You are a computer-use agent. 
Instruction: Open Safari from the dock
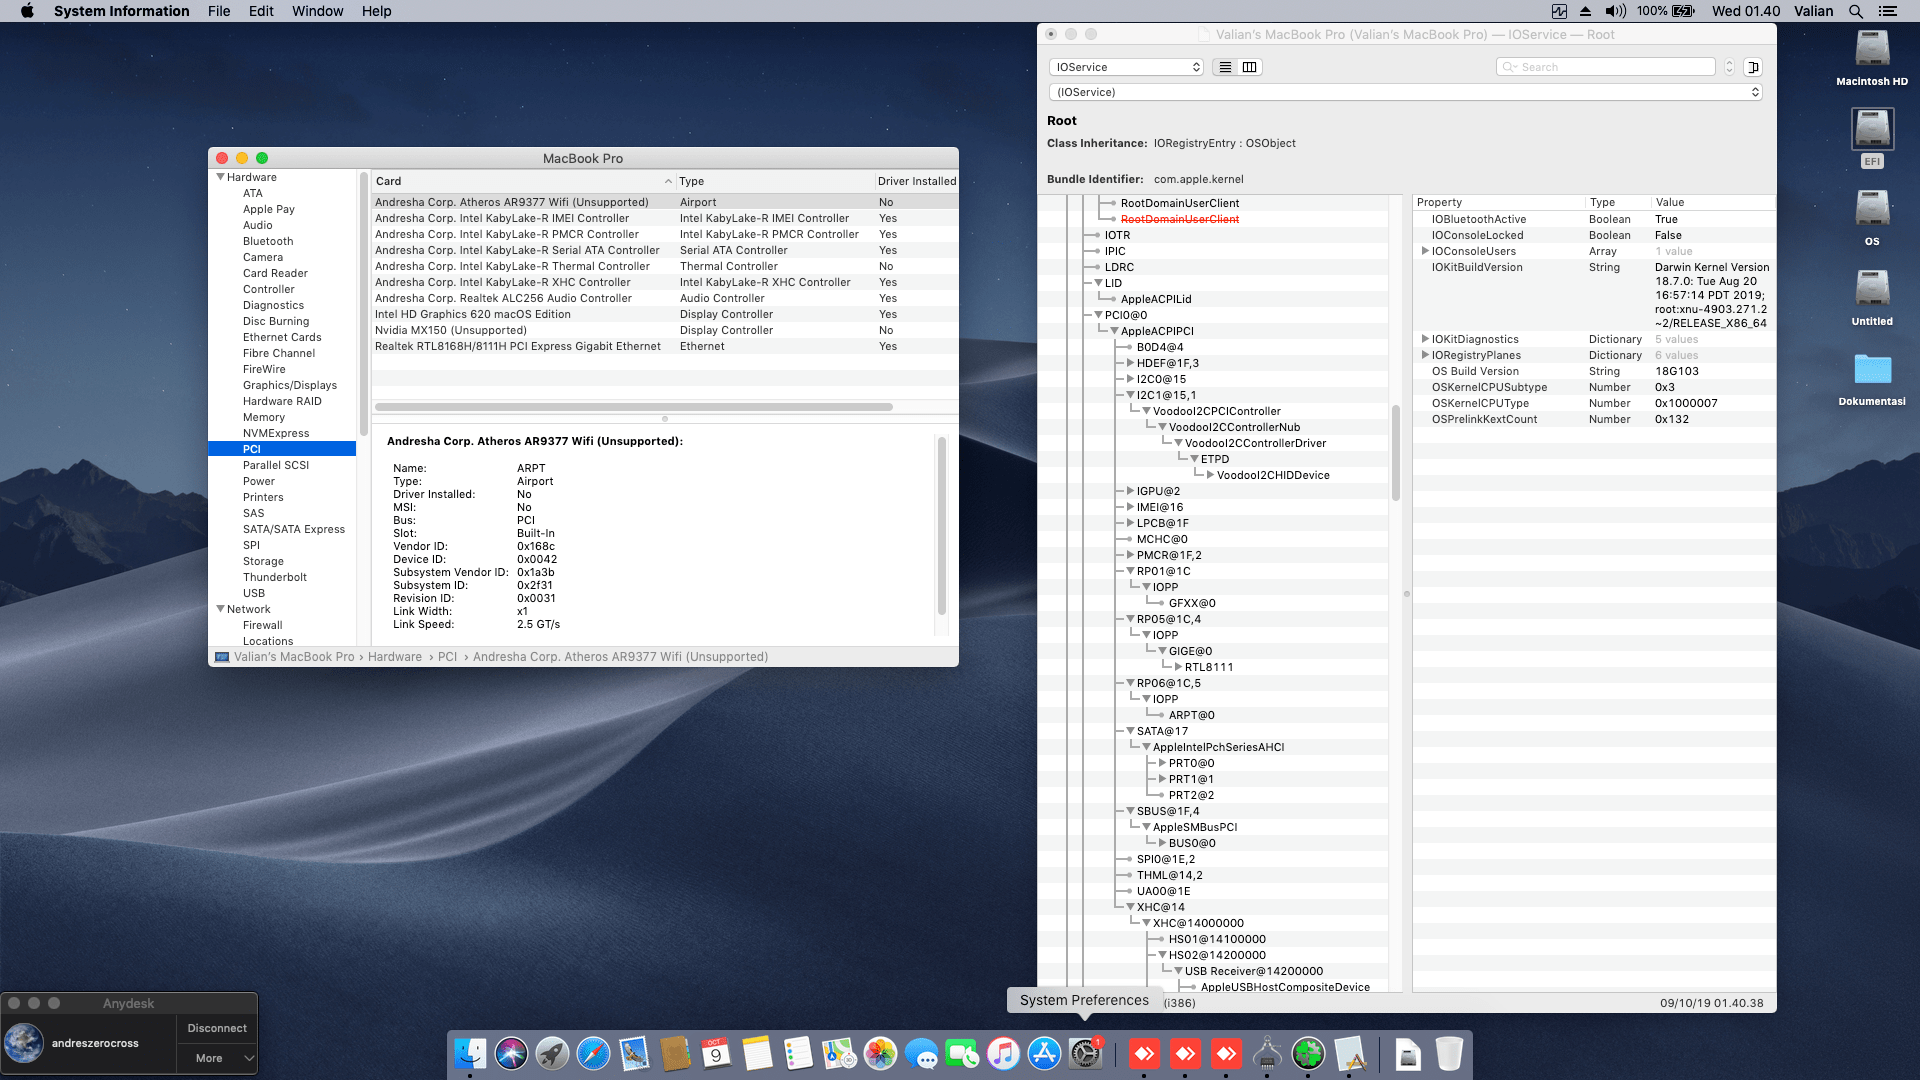pyautogui.click(x=593, y=1053)
